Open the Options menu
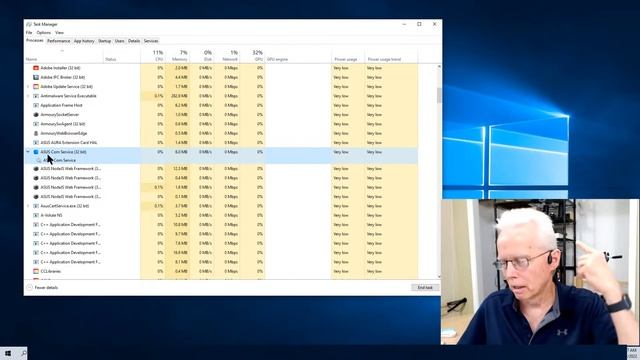 click(x=43, y=33)
